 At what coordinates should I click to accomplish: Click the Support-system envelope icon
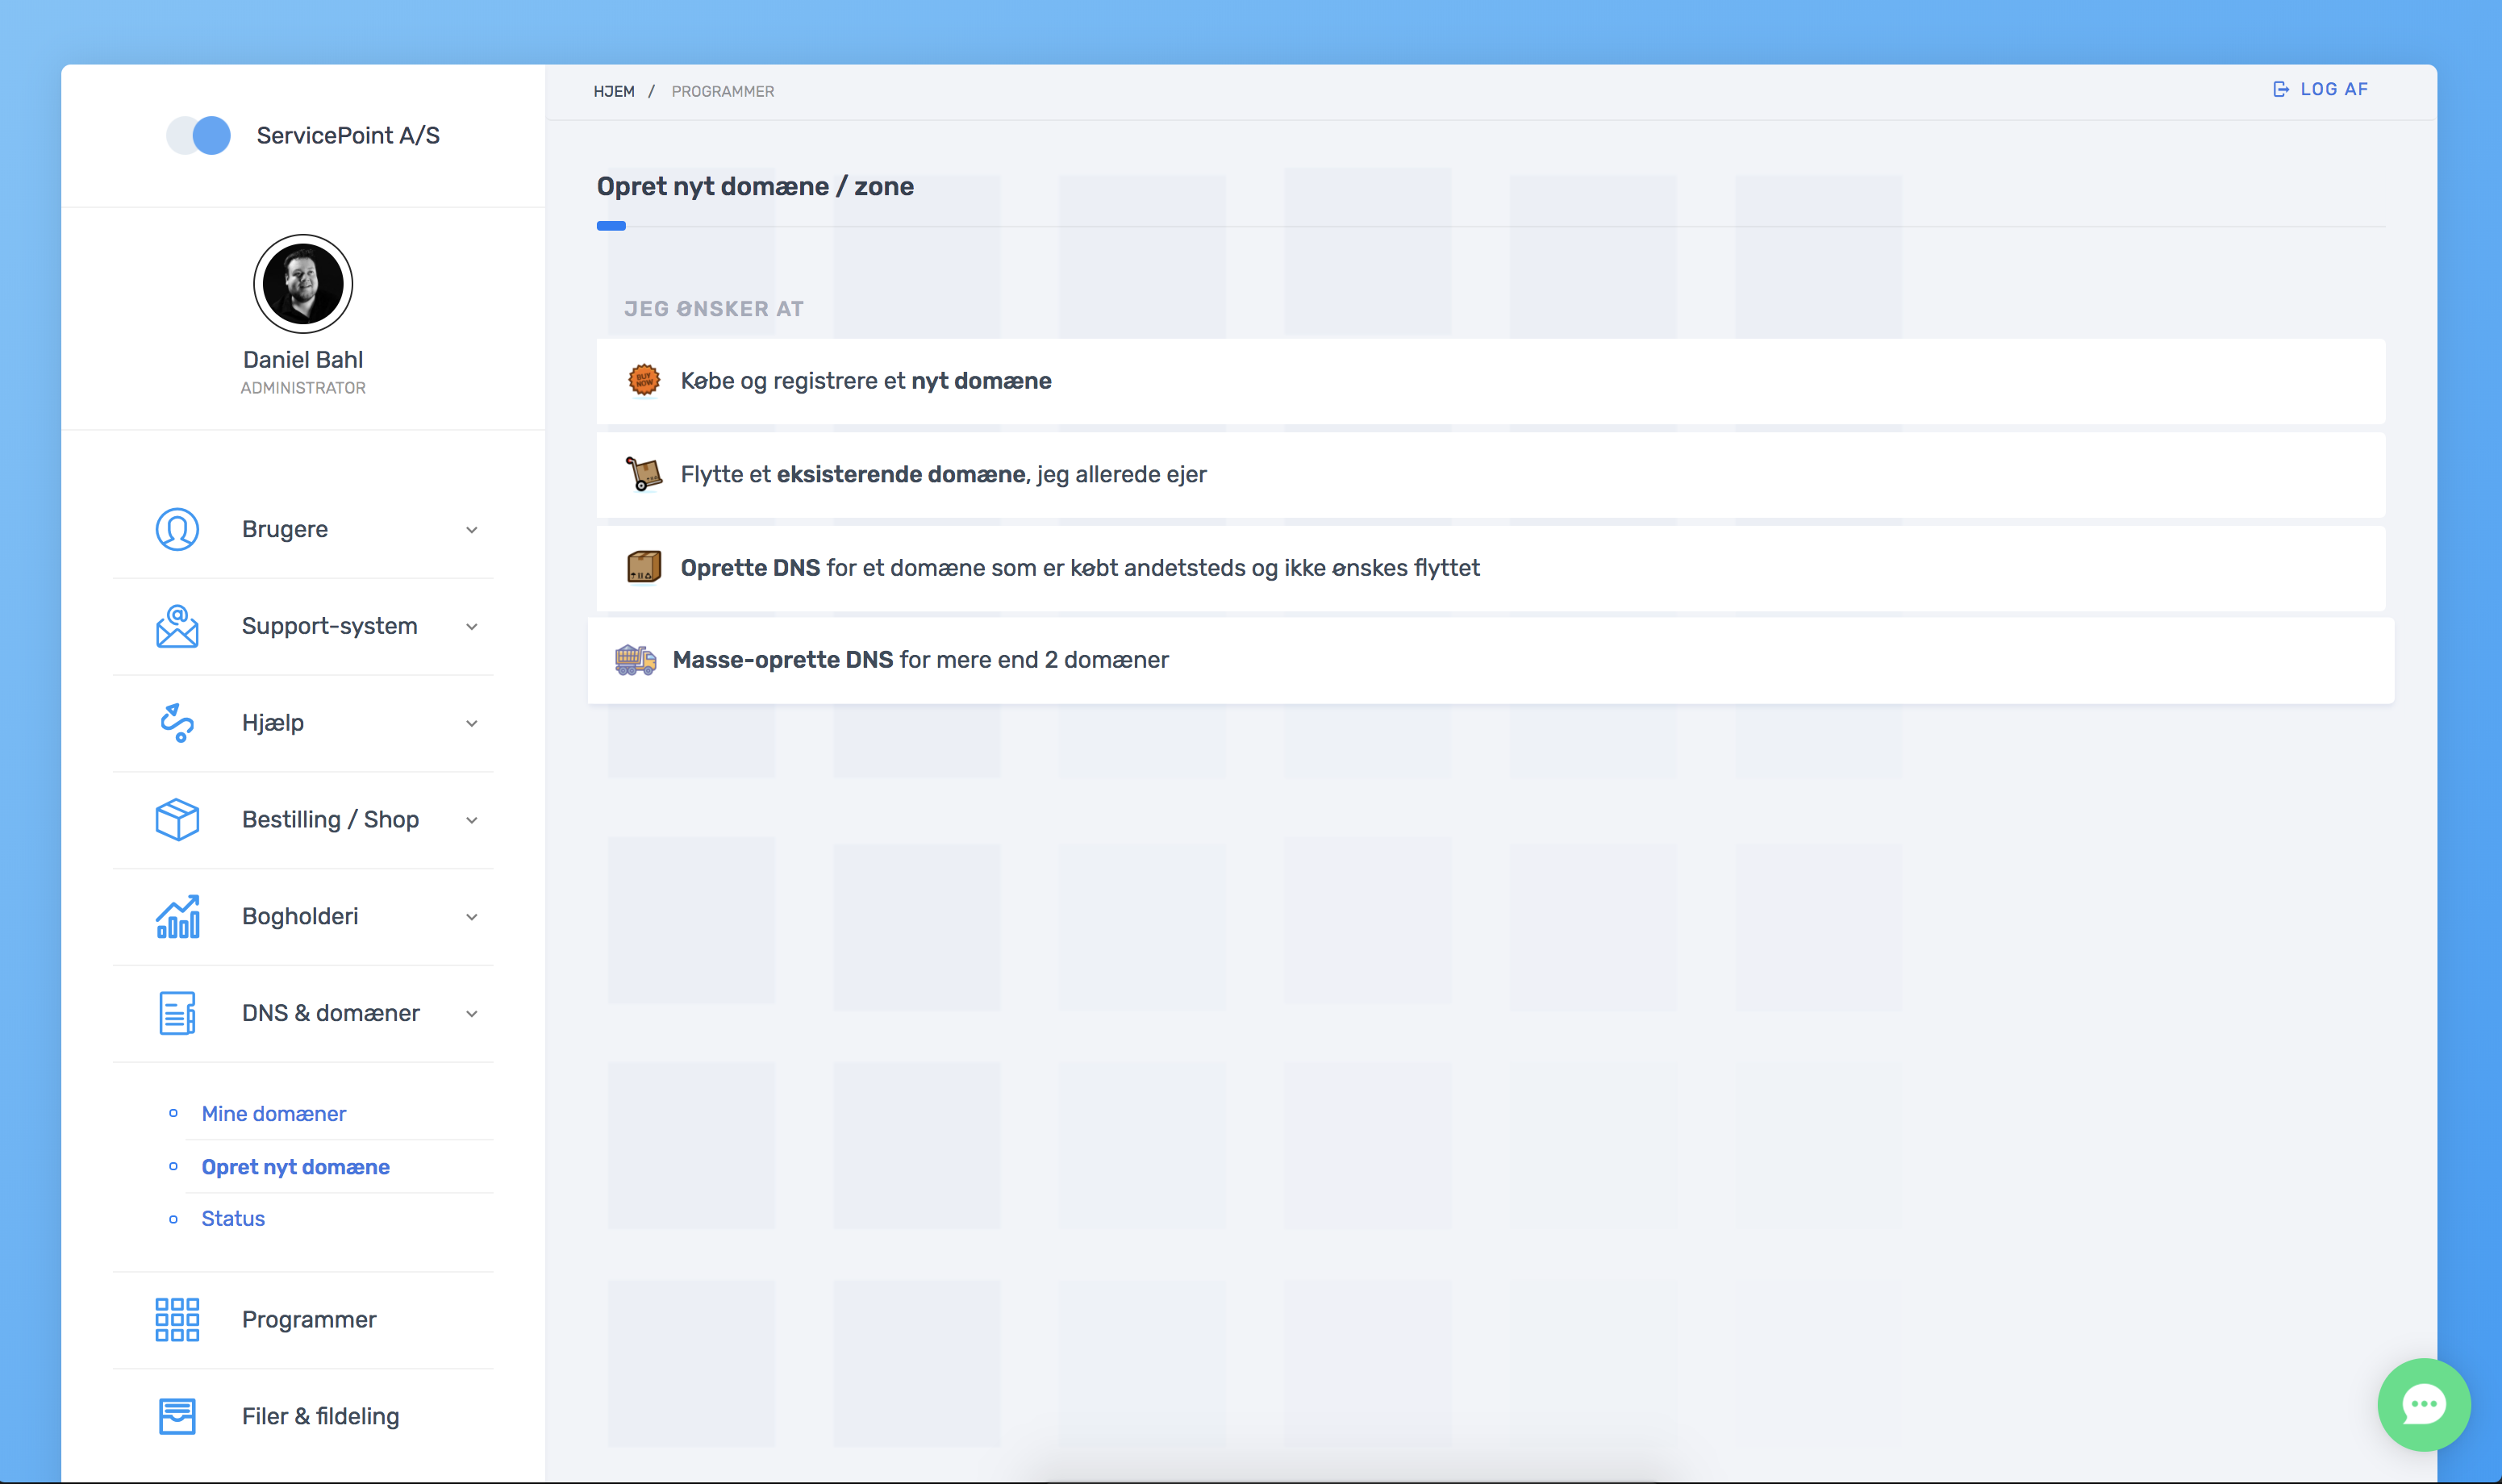click(177, 626)
